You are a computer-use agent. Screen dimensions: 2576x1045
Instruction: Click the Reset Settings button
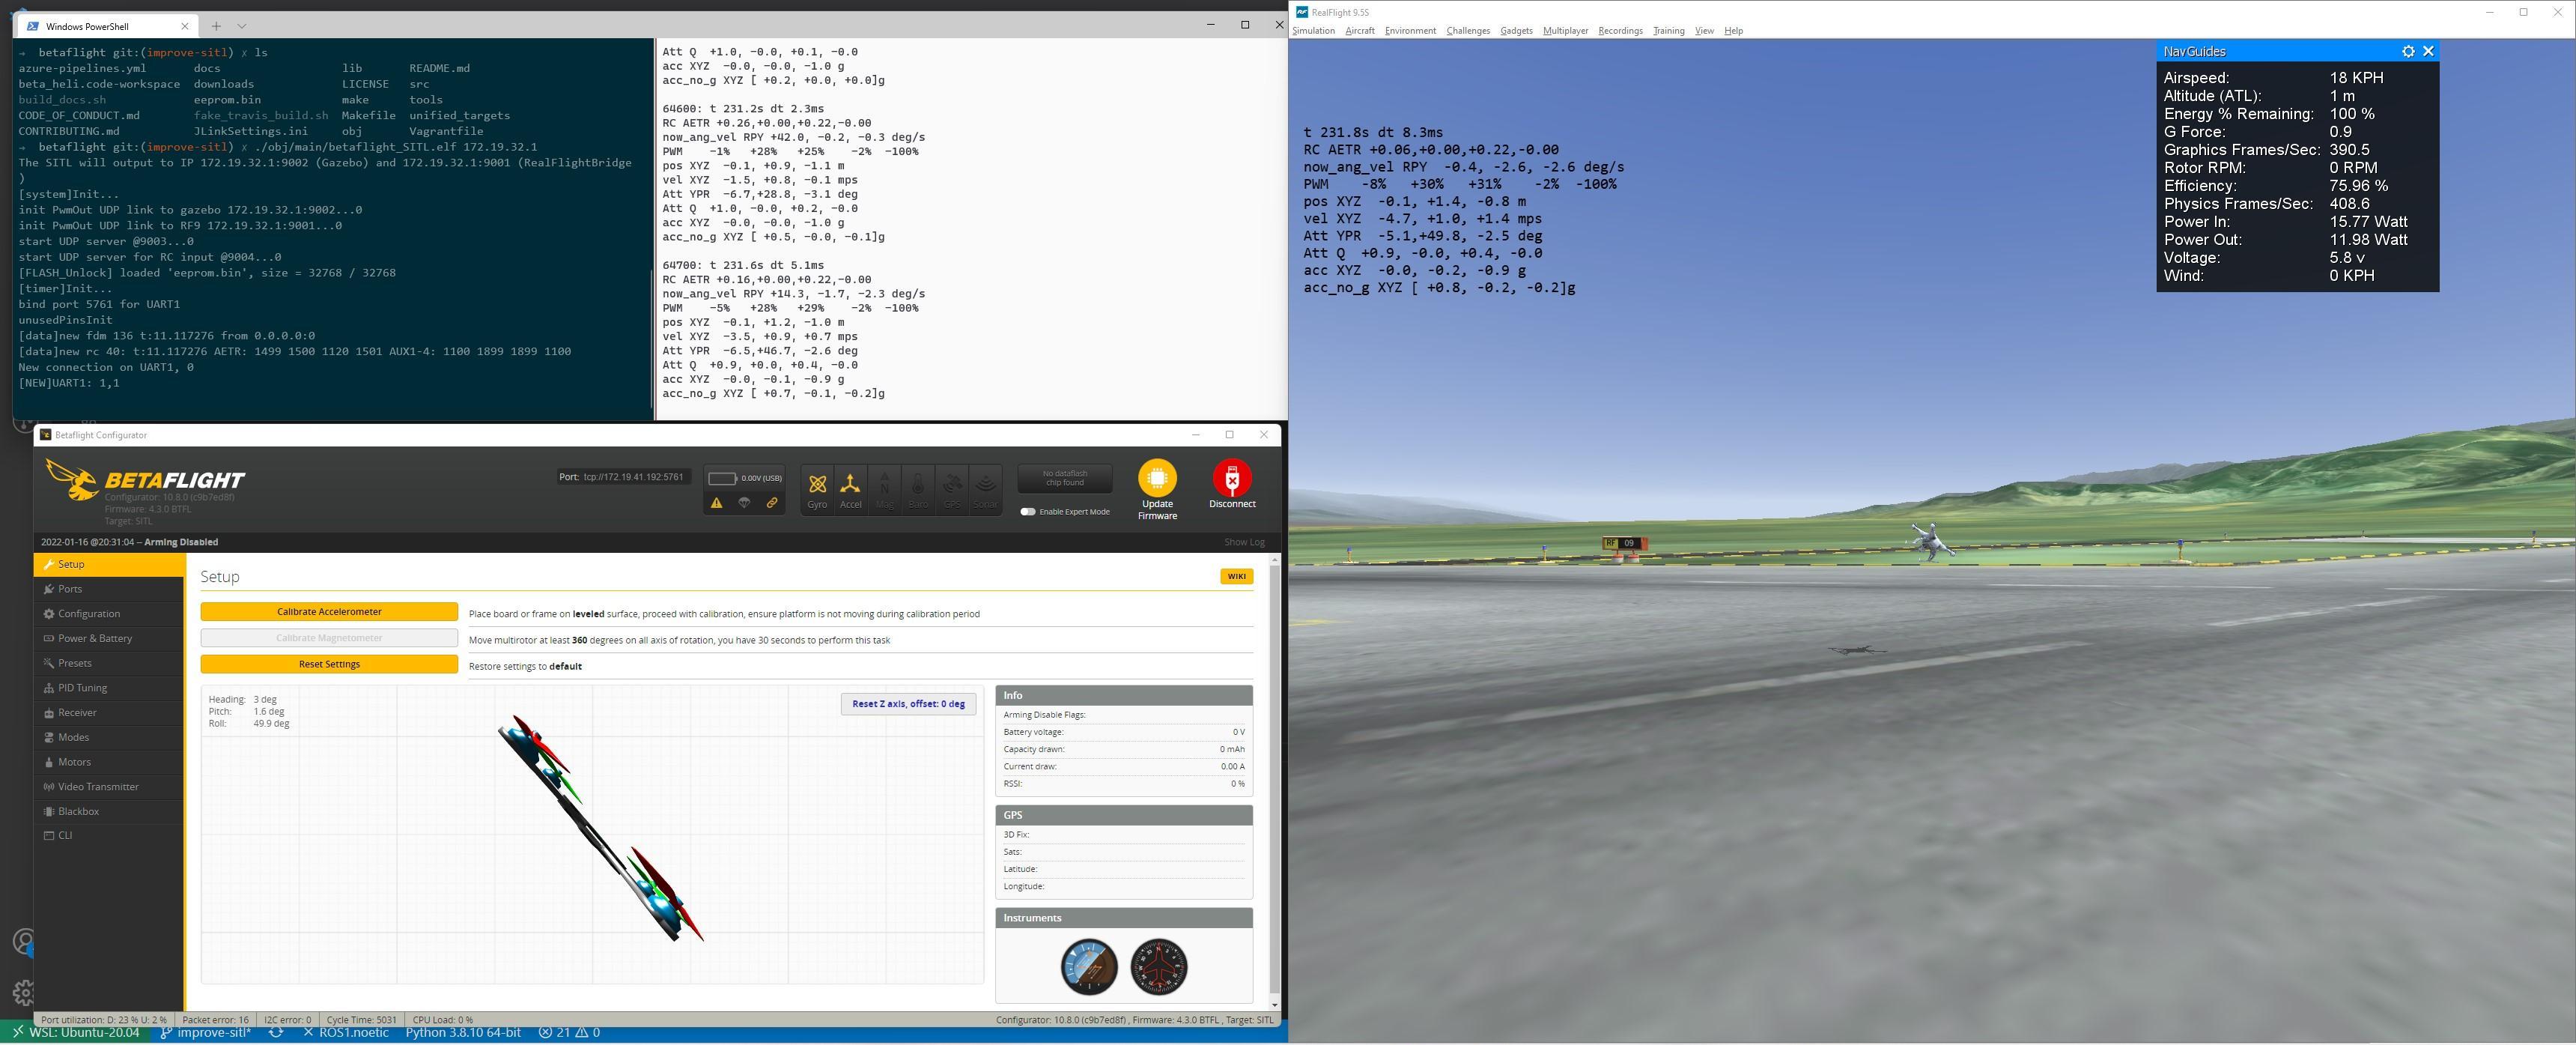pyautogui.click(x=329, y=664)
